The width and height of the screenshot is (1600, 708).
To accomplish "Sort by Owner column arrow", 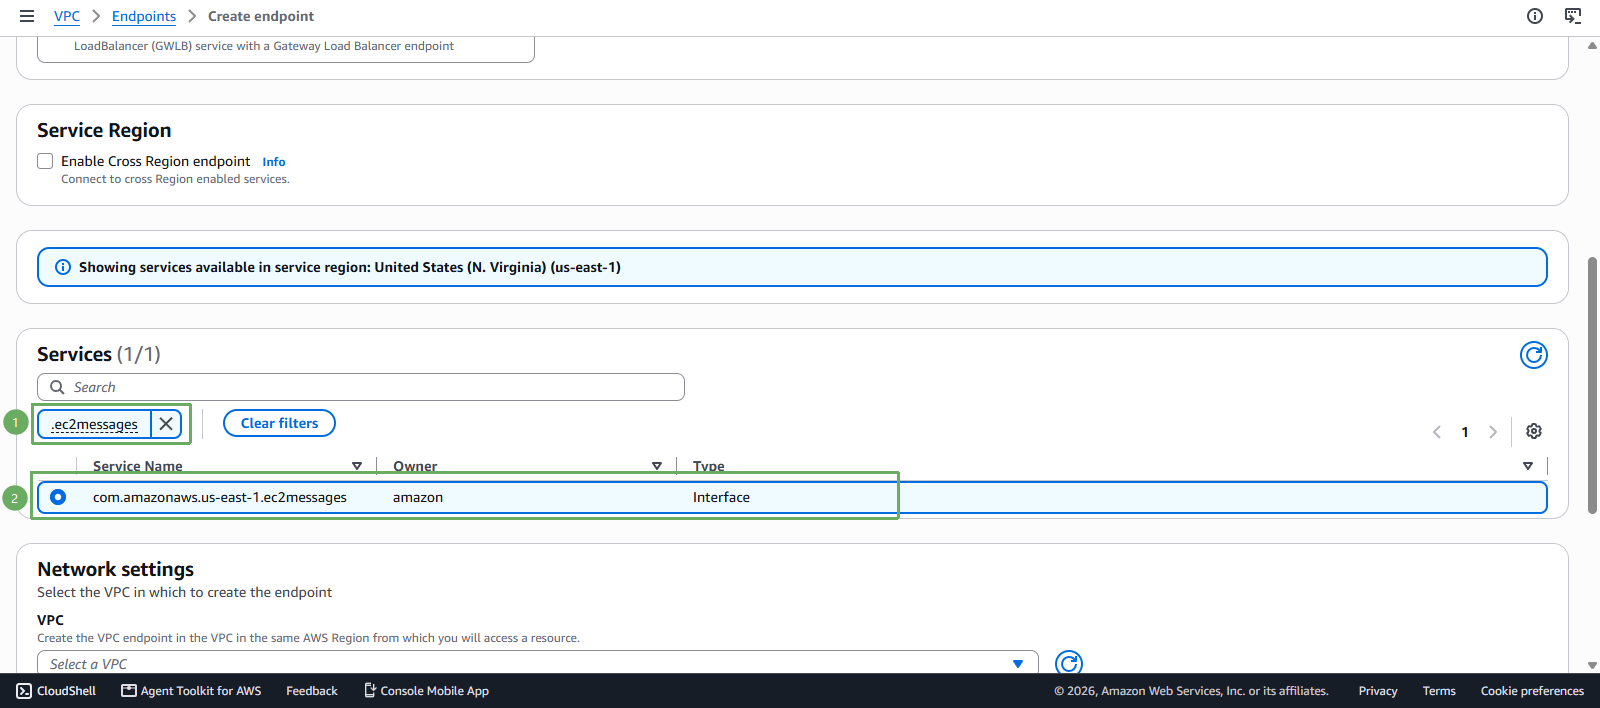I will [x=657, y=466].
